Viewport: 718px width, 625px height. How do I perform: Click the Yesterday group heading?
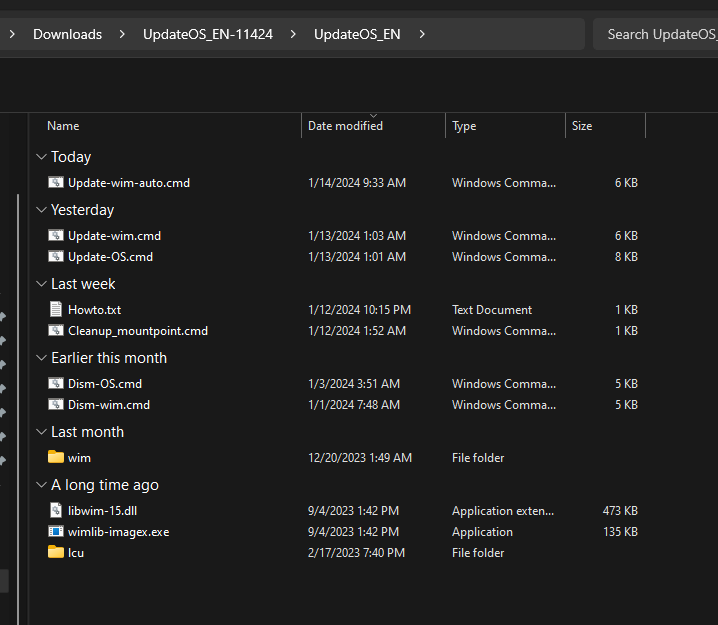(x=82, y=210)
